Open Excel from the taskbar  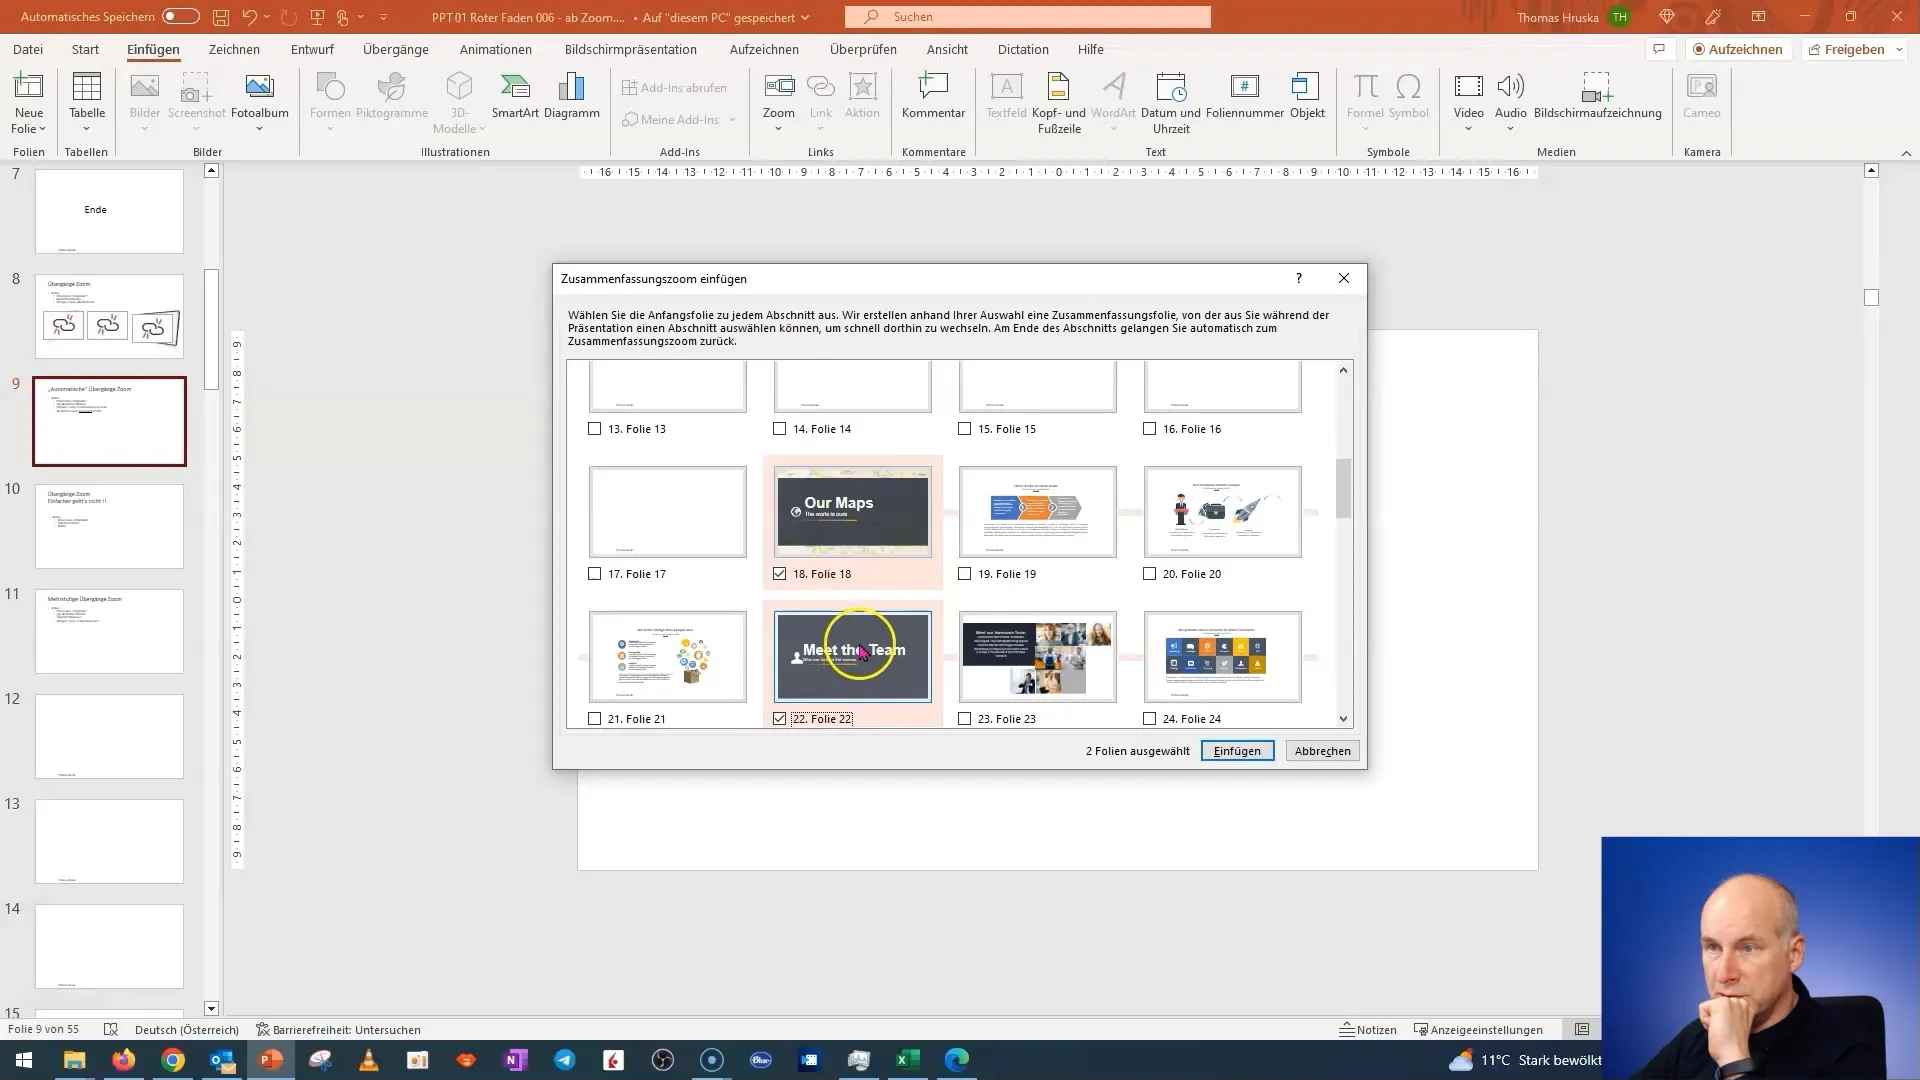click(x=908, y=1060)
